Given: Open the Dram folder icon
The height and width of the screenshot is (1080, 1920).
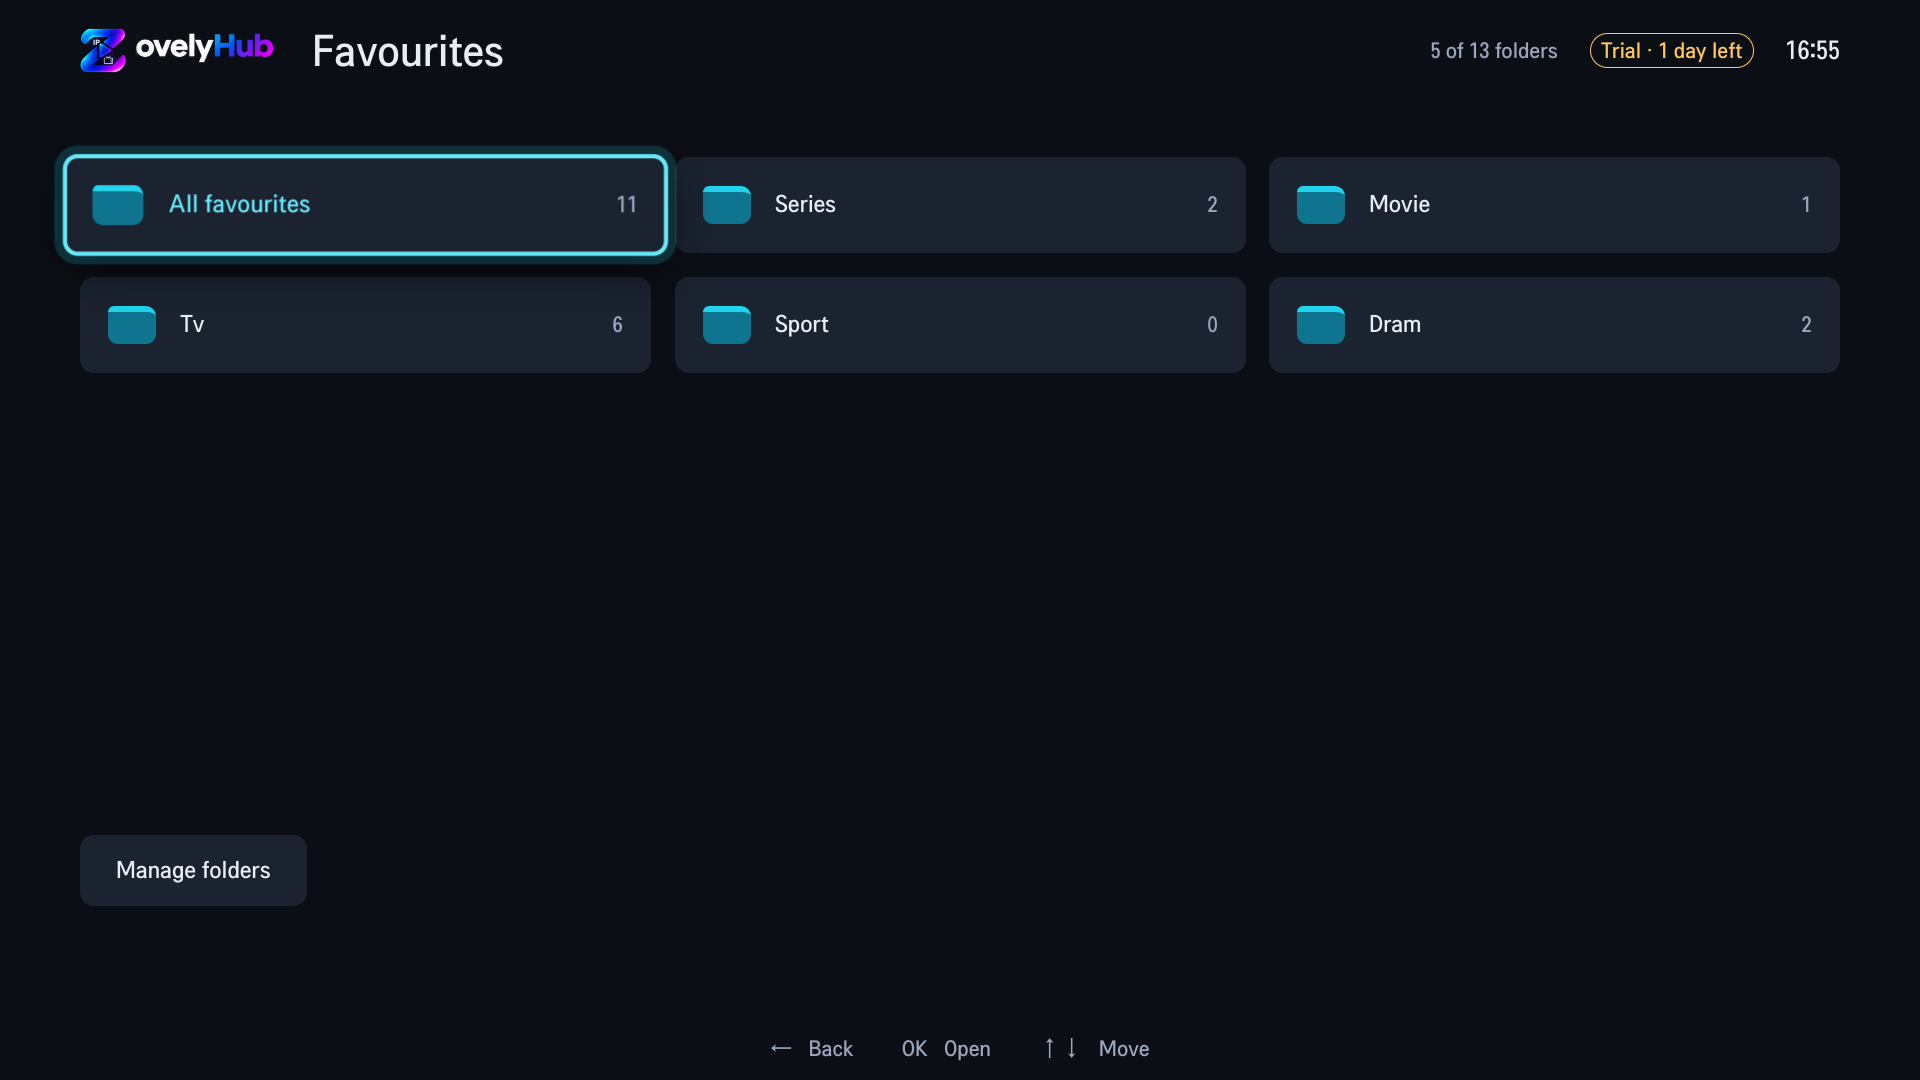Looking at the screenshot, I should click(1321, 325).
